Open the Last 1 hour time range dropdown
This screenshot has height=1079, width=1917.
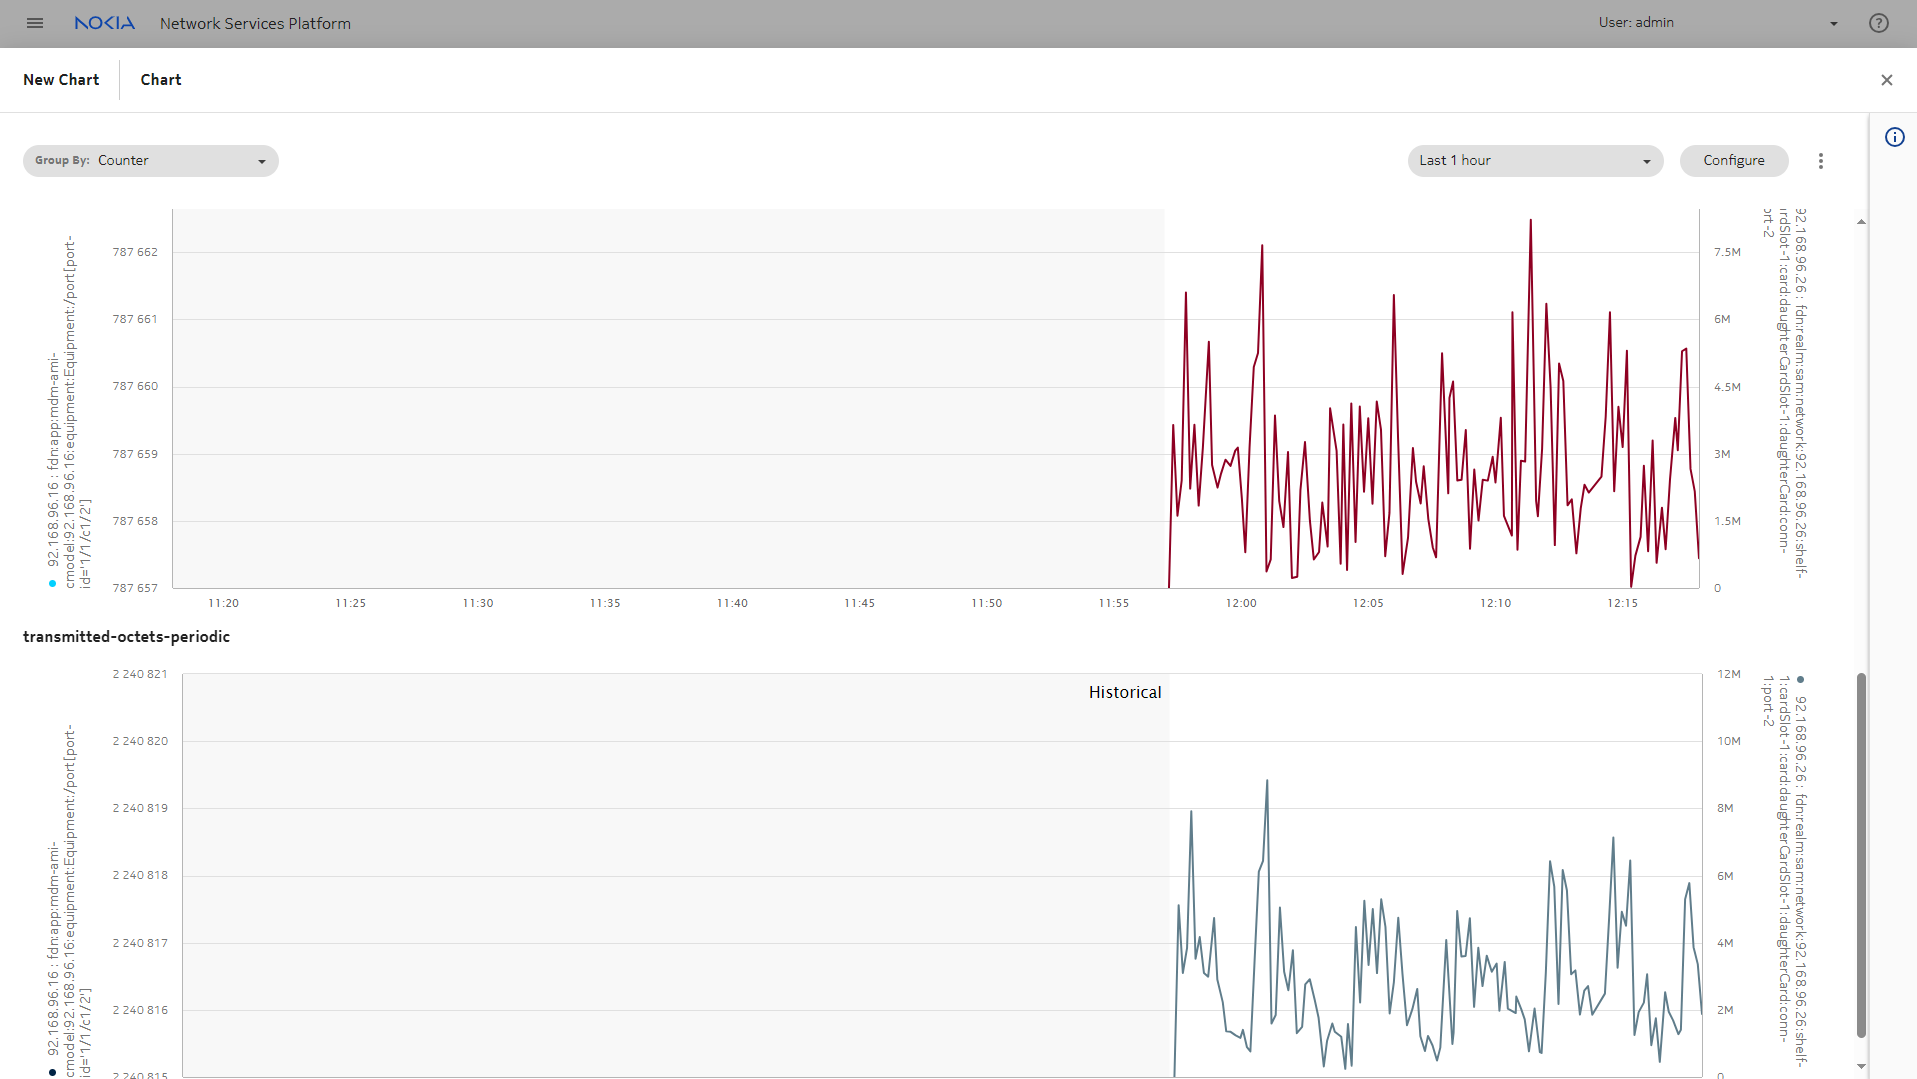(x=1534, y=161)
